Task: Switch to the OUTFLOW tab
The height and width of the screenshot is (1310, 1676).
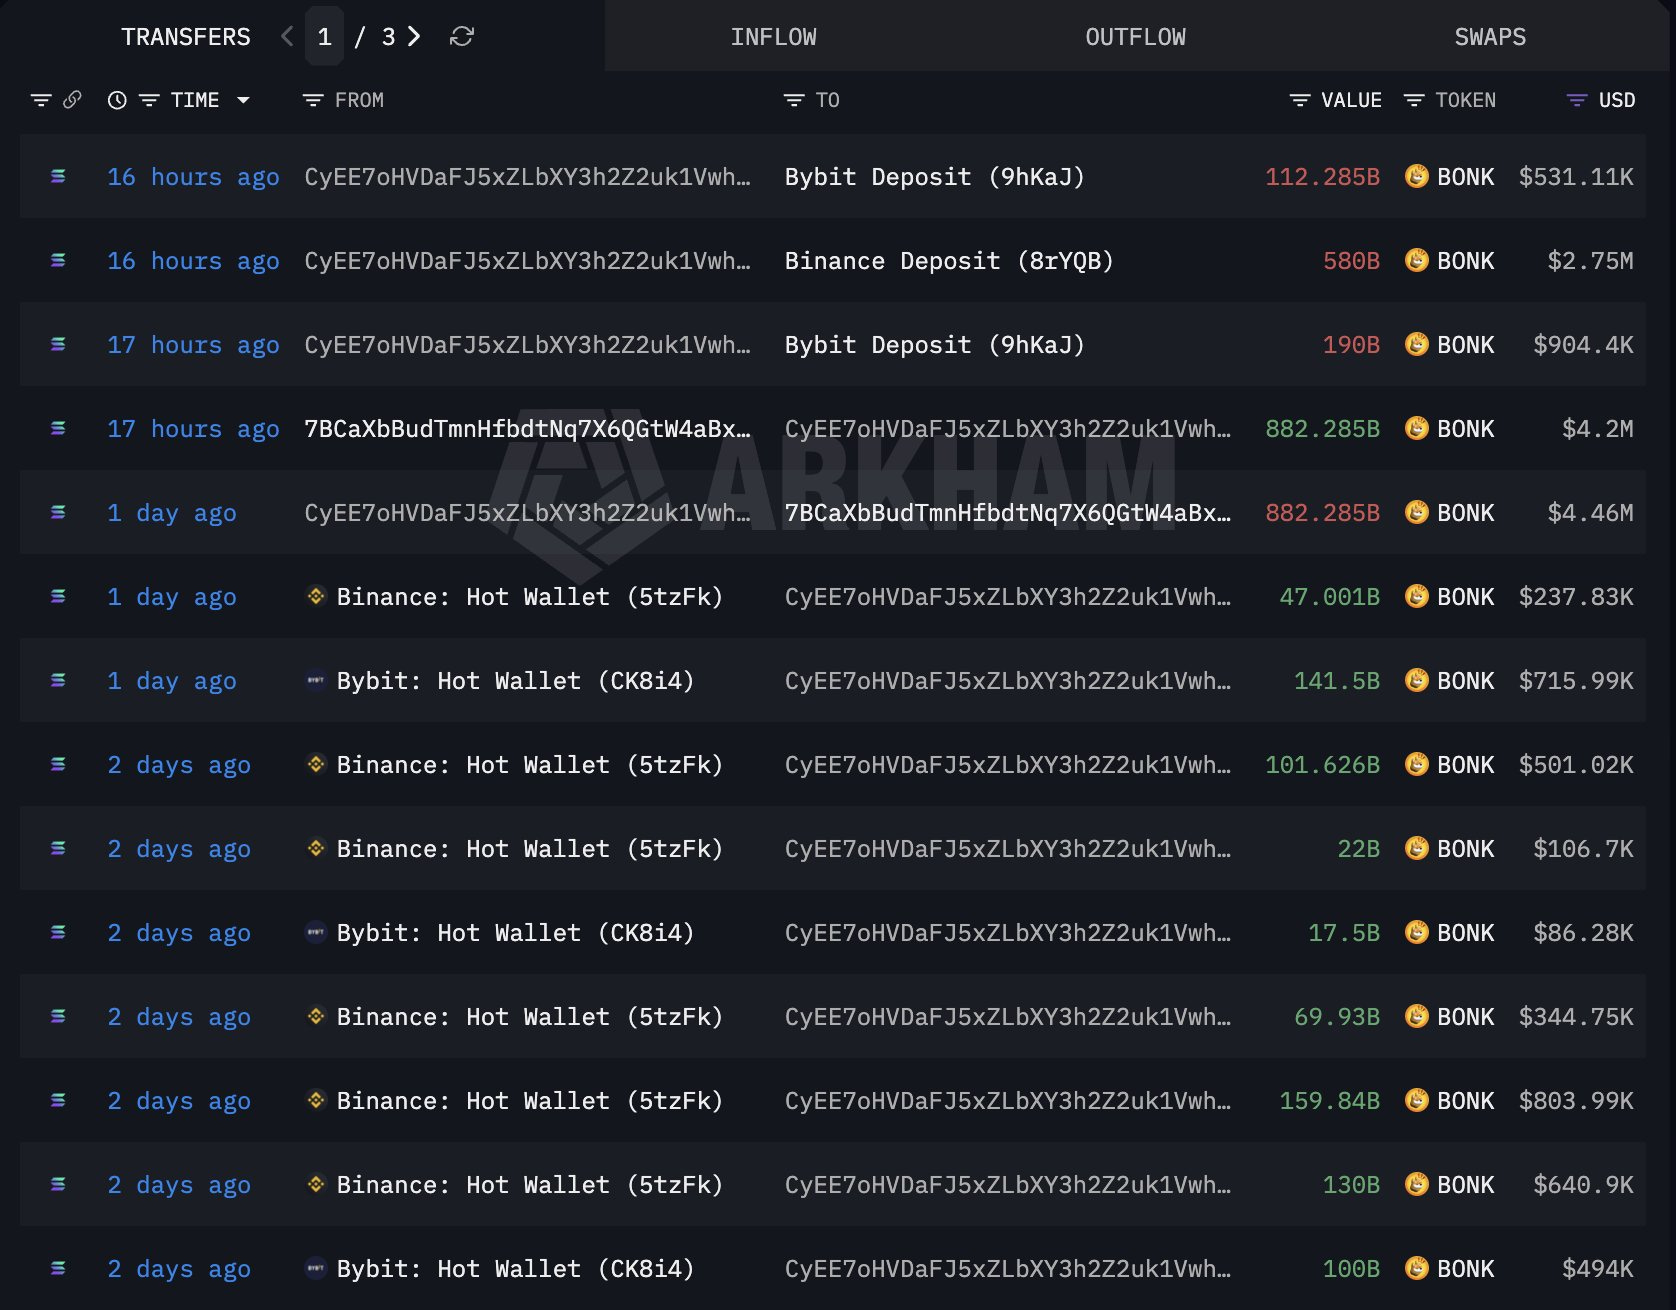Action: tap(1135, 37)
